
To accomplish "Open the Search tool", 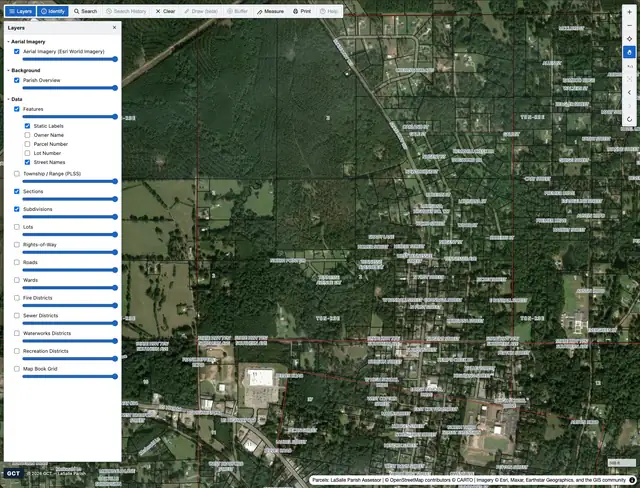I will click(x=85, y=11).
